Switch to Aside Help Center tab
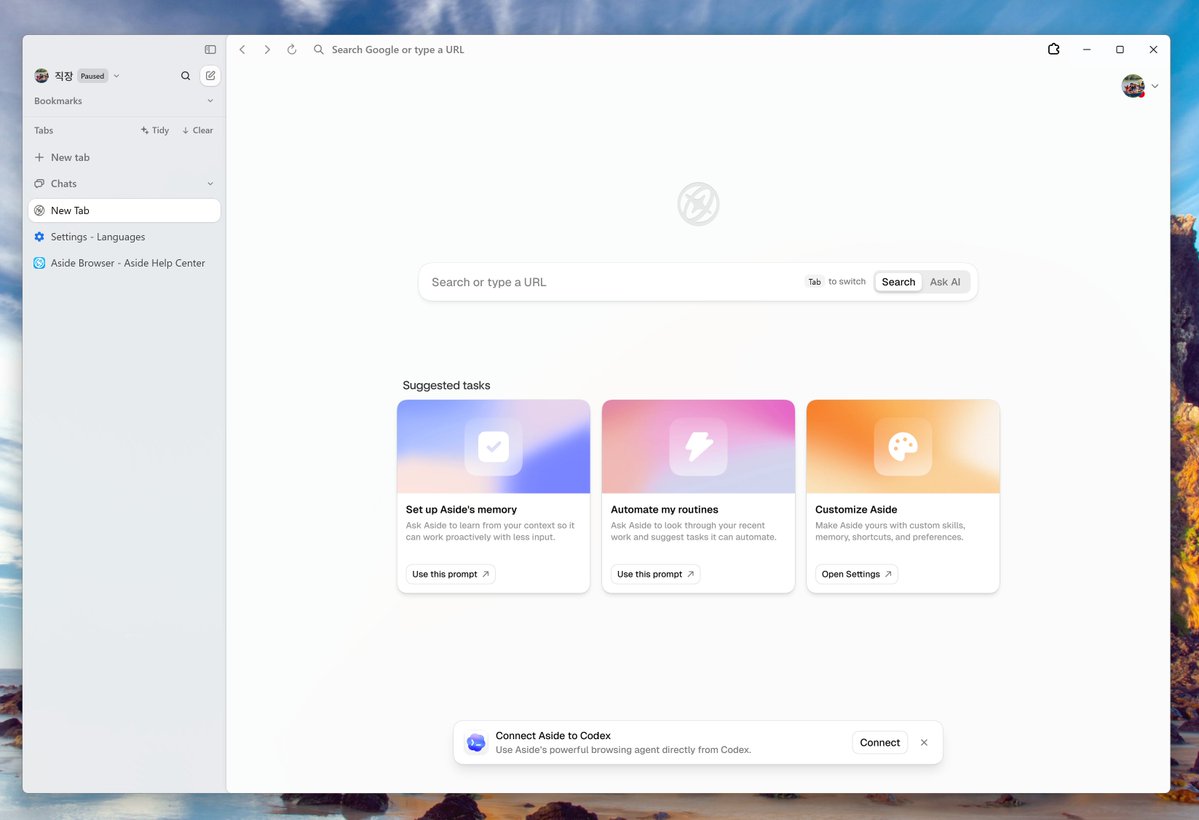1199x820 pixels. [x=125, y=263]
